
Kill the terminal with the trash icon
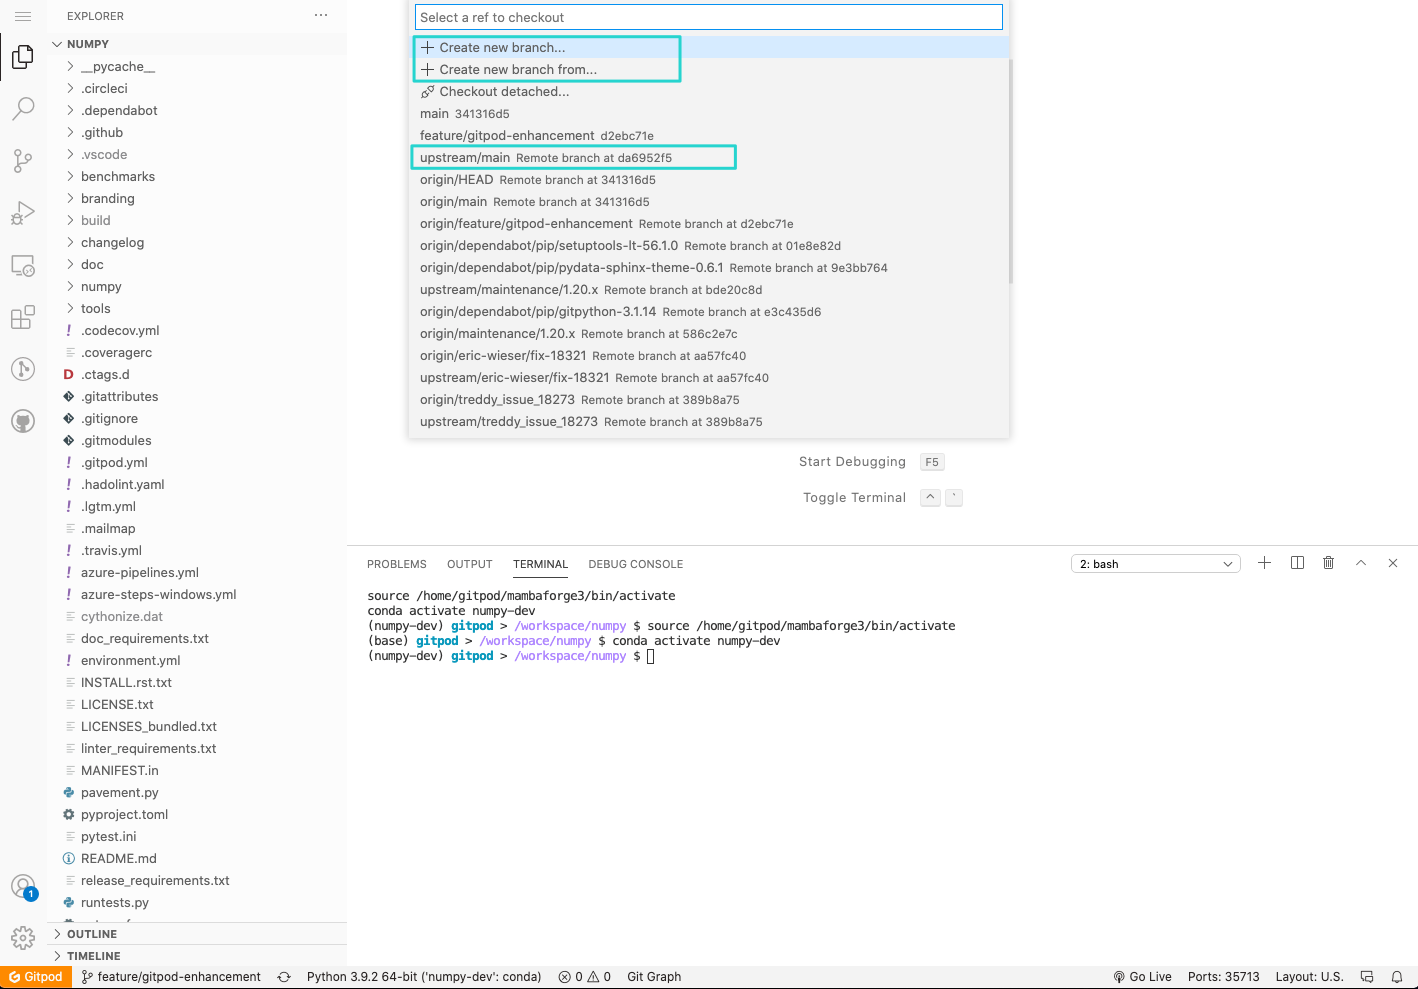[1328, 562]
